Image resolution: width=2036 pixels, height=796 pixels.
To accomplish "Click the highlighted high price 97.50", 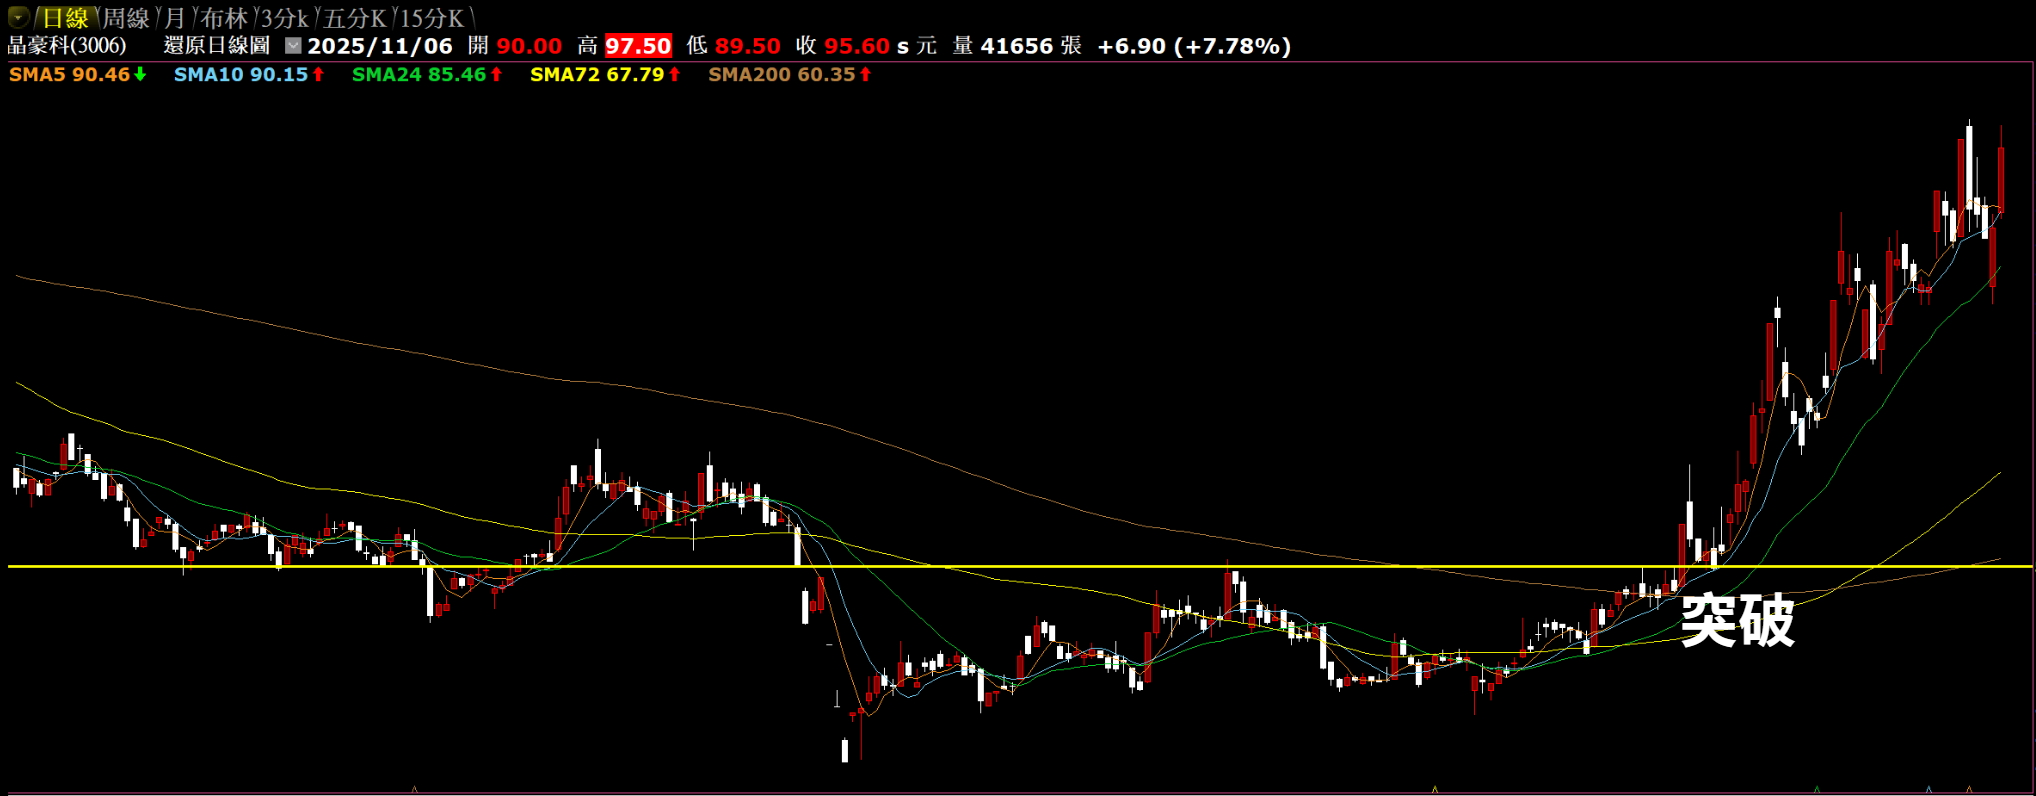I will pyautogui.click(x=638, y=46).
